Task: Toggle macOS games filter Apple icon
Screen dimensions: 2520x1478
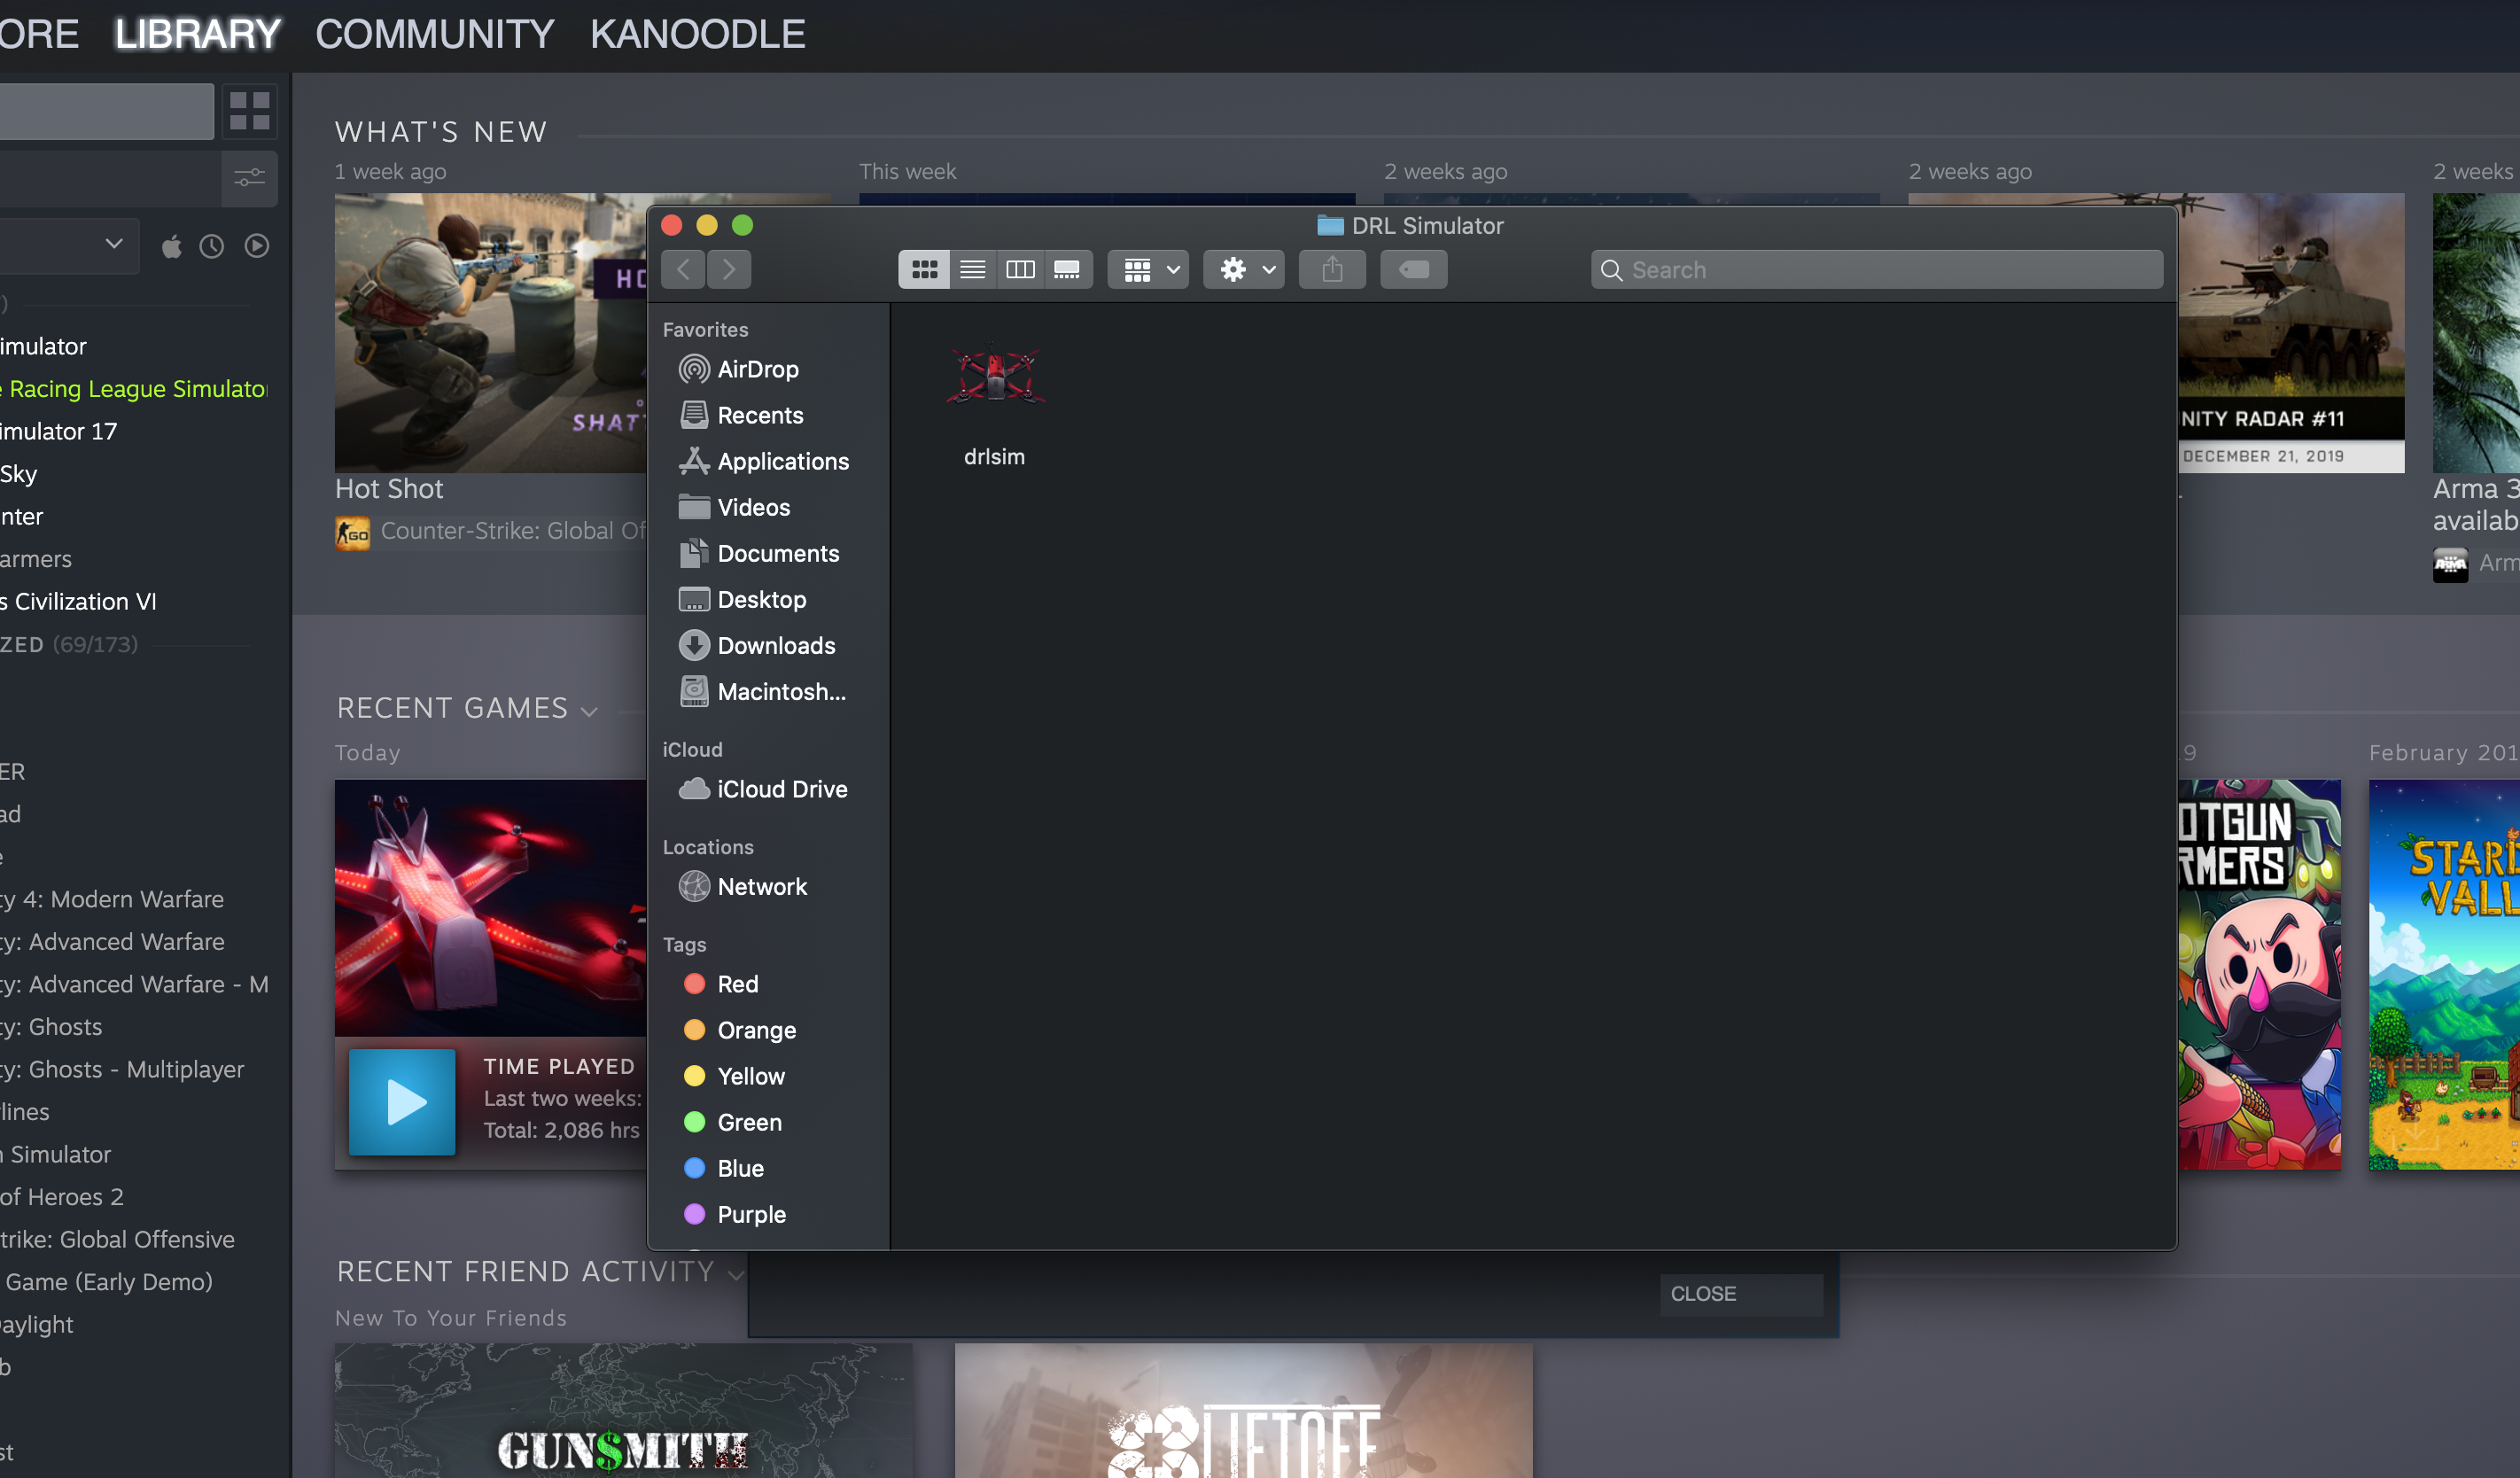Action: click(x=172, y=246)
